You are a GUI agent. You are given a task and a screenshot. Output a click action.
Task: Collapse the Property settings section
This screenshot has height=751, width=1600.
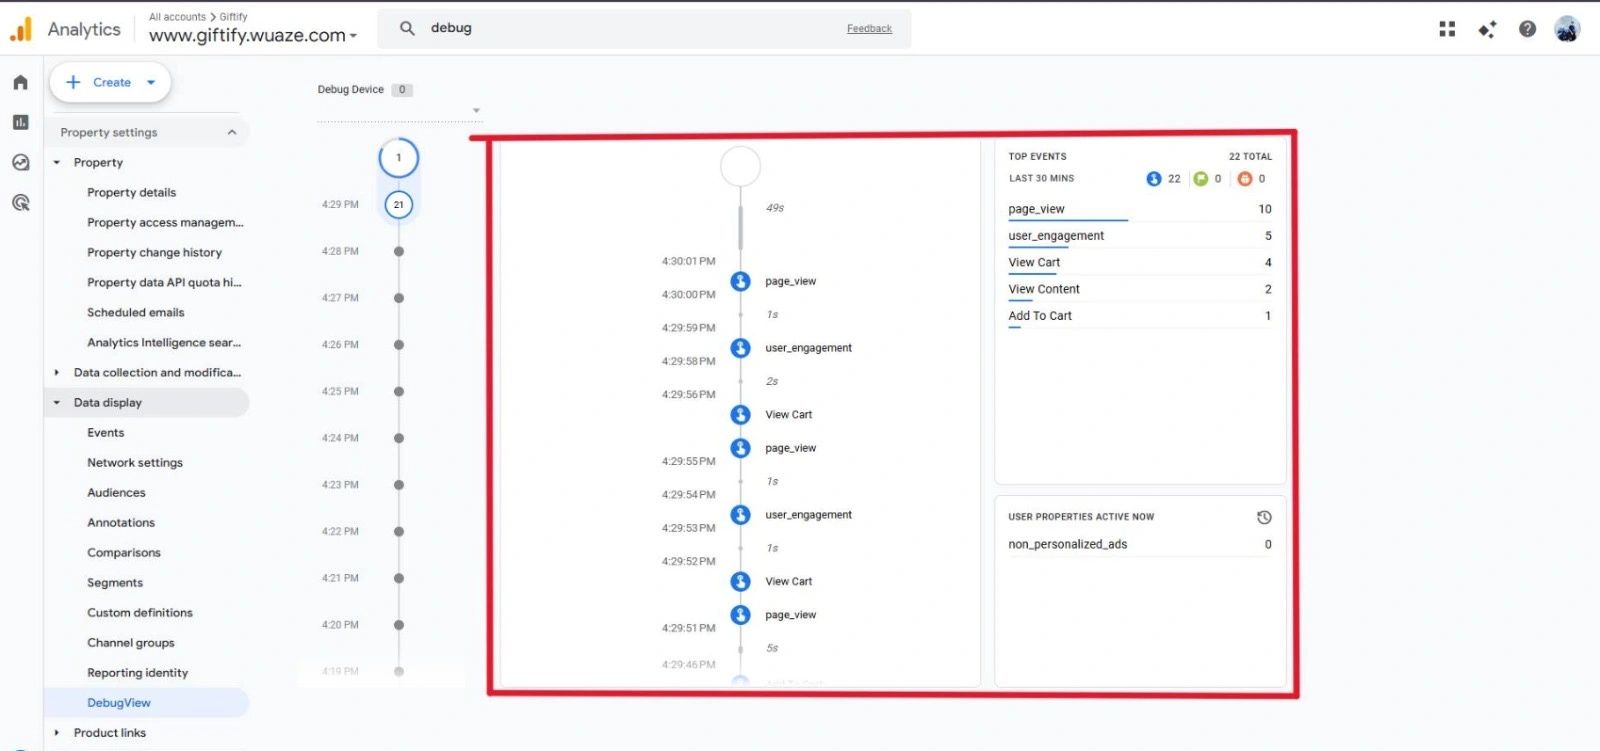tap(232, 132)
